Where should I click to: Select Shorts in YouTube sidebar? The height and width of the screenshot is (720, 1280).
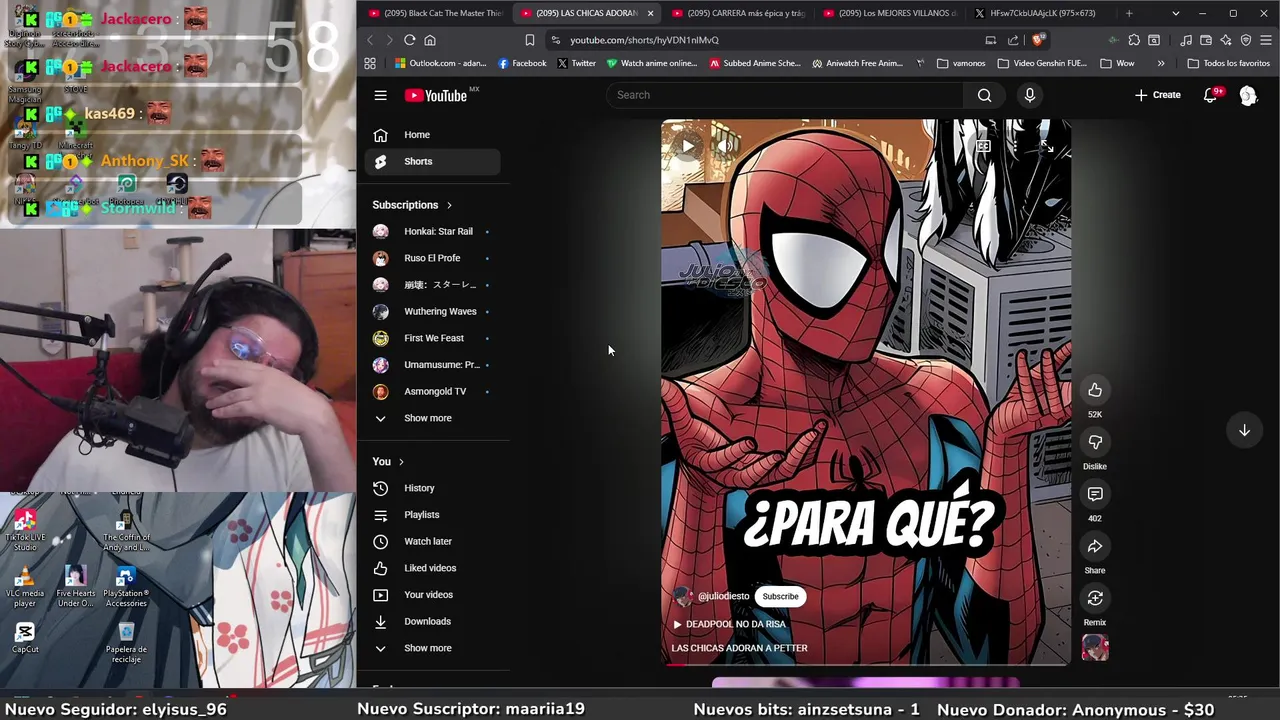tap(432, 162)
